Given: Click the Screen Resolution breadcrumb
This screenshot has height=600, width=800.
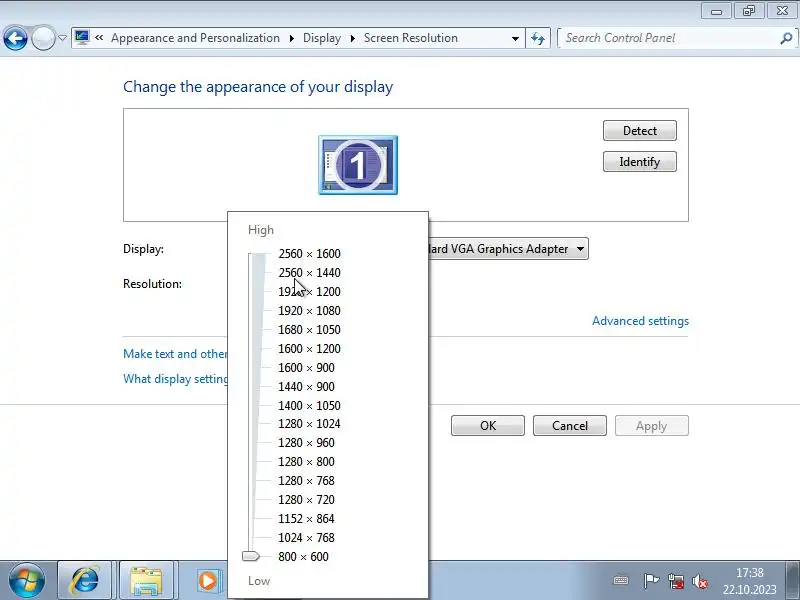Looking at the screenshot, I should [411, 38].
